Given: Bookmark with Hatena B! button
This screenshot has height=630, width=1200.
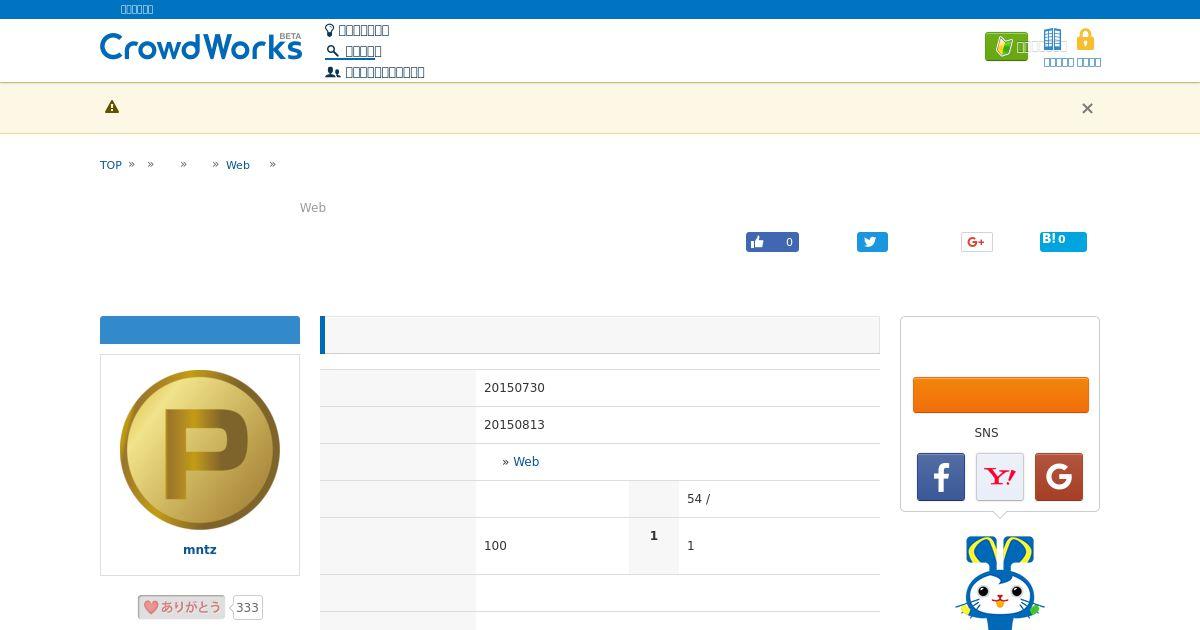Looking at the screenshot, I should click(1063, 241).
